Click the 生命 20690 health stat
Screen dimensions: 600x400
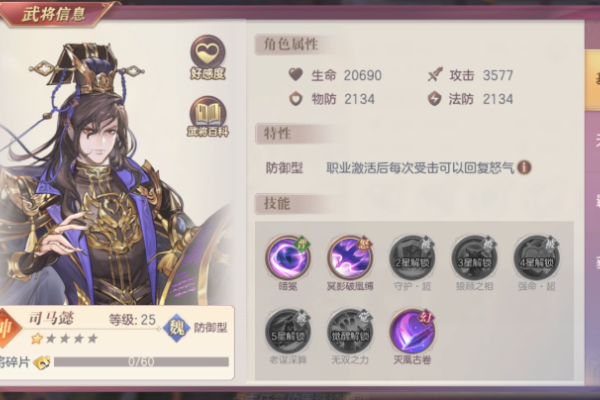click(335, 75)
